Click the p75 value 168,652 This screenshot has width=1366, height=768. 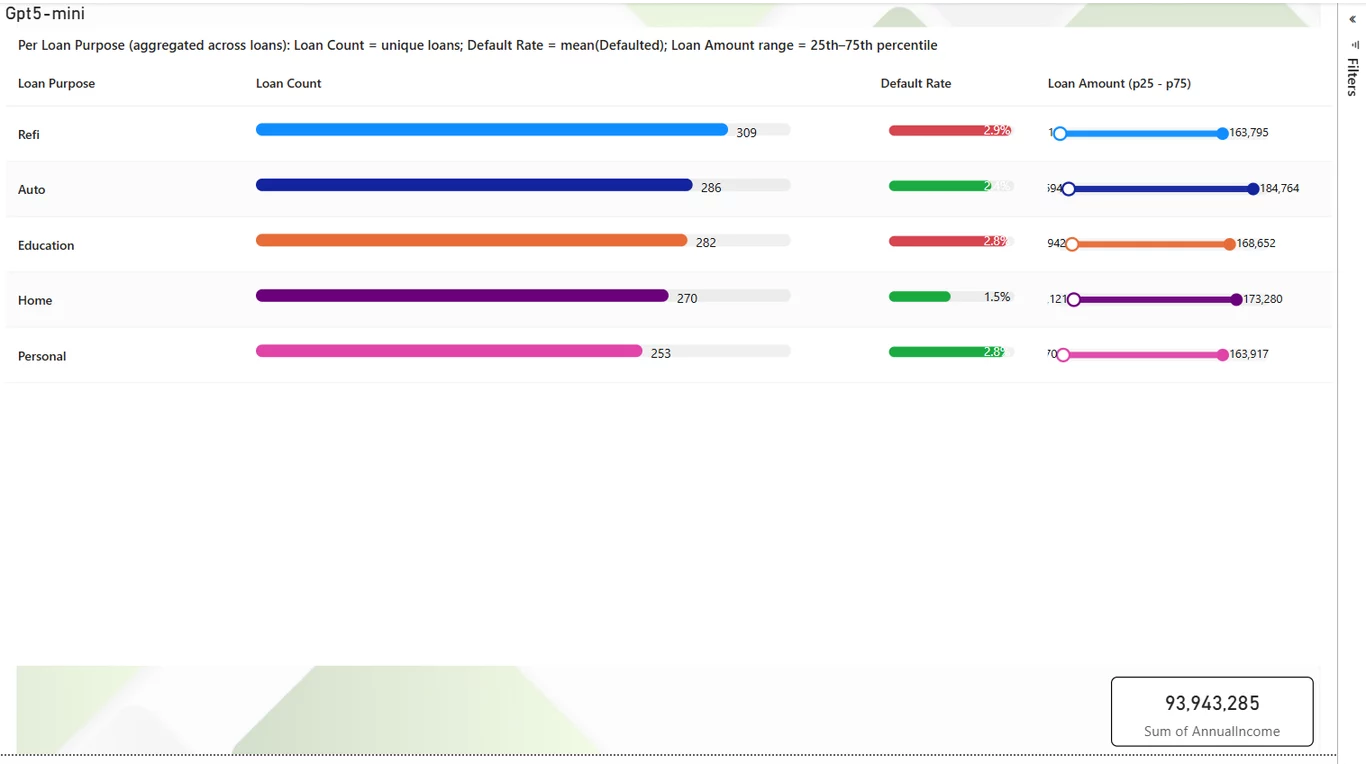coord(1256,243)
